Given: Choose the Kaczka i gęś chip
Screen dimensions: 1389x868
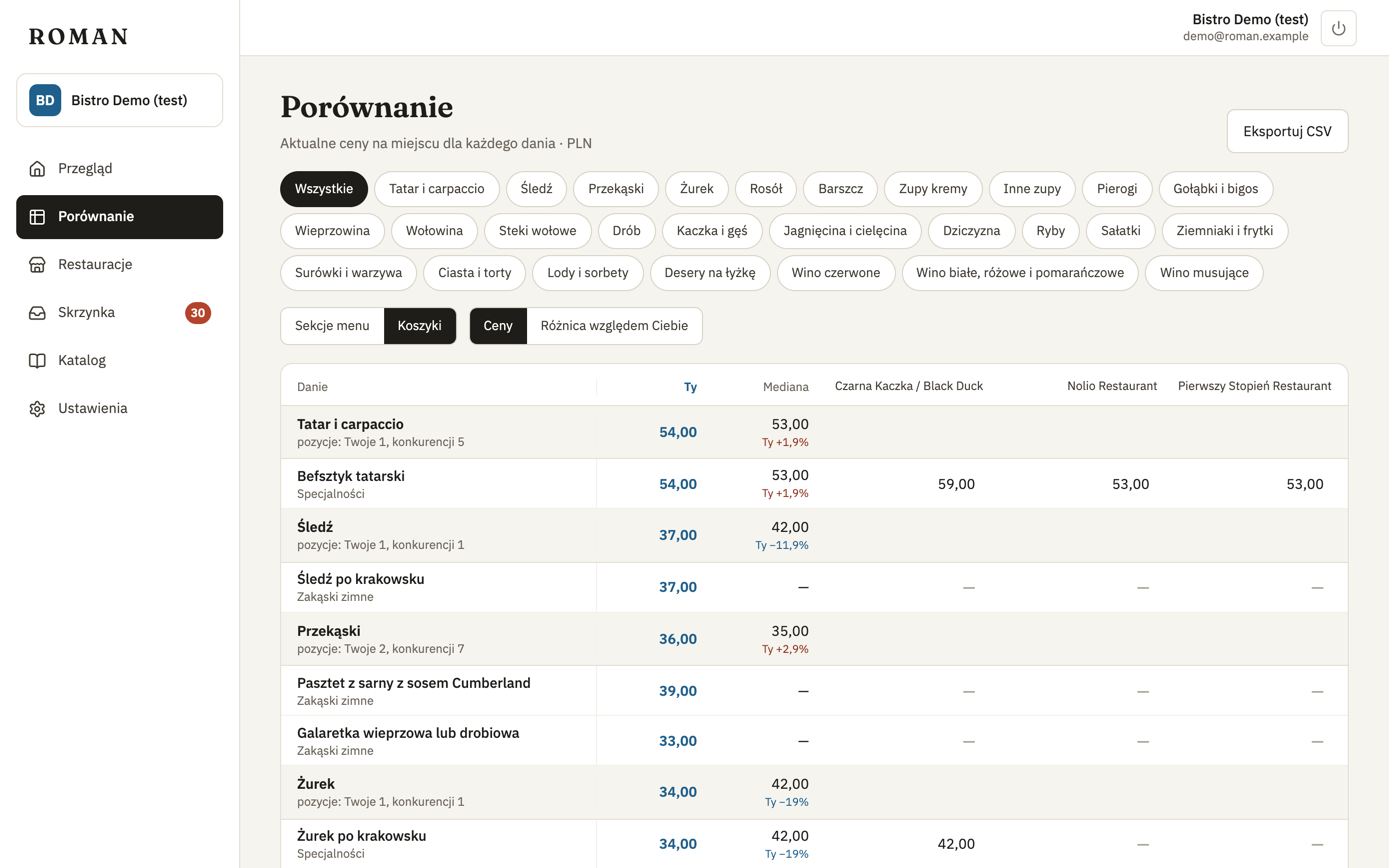Looking at the screenshot, I should coord(712,231).
